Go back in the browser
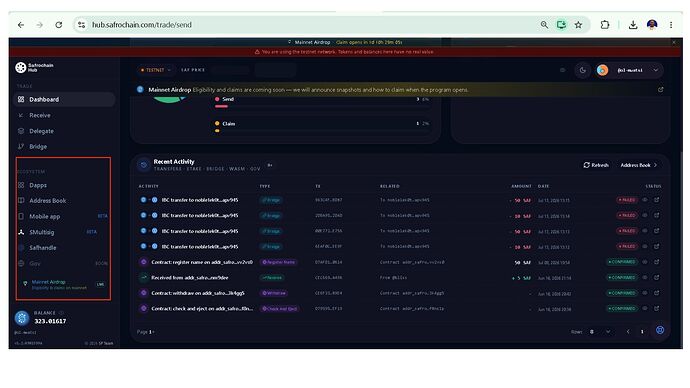Screen dimensions: 690x388 point(21,25)
